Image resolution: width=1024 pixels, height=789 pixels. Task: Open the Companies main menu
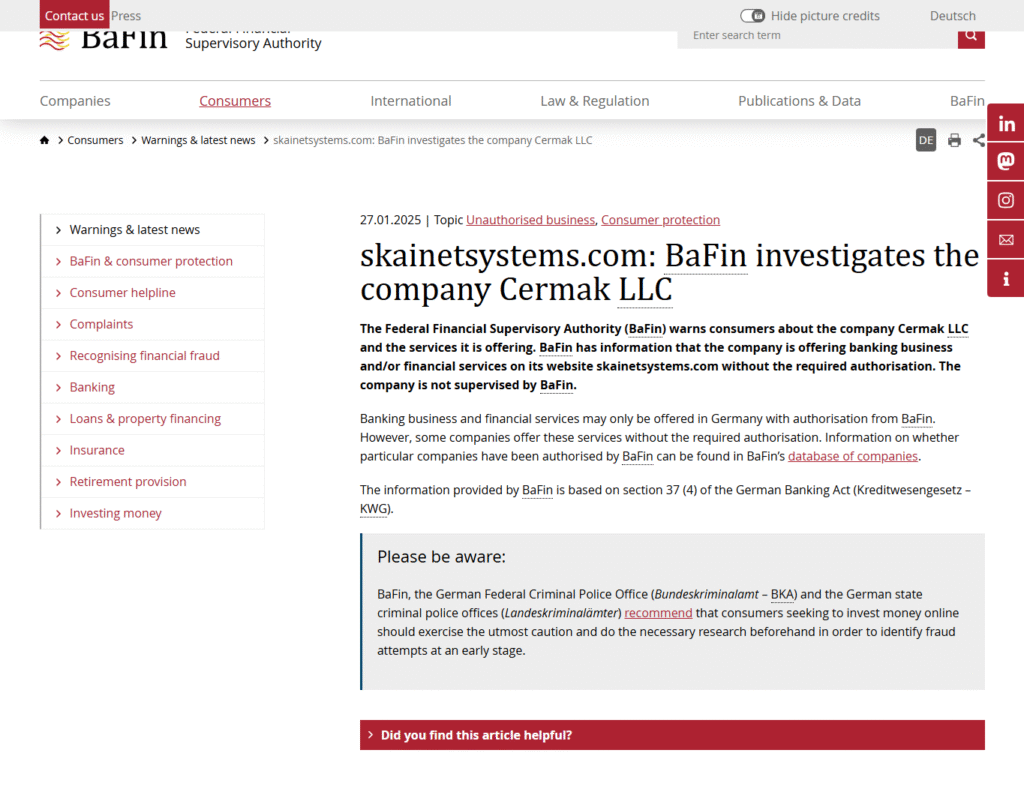point(75,101)
